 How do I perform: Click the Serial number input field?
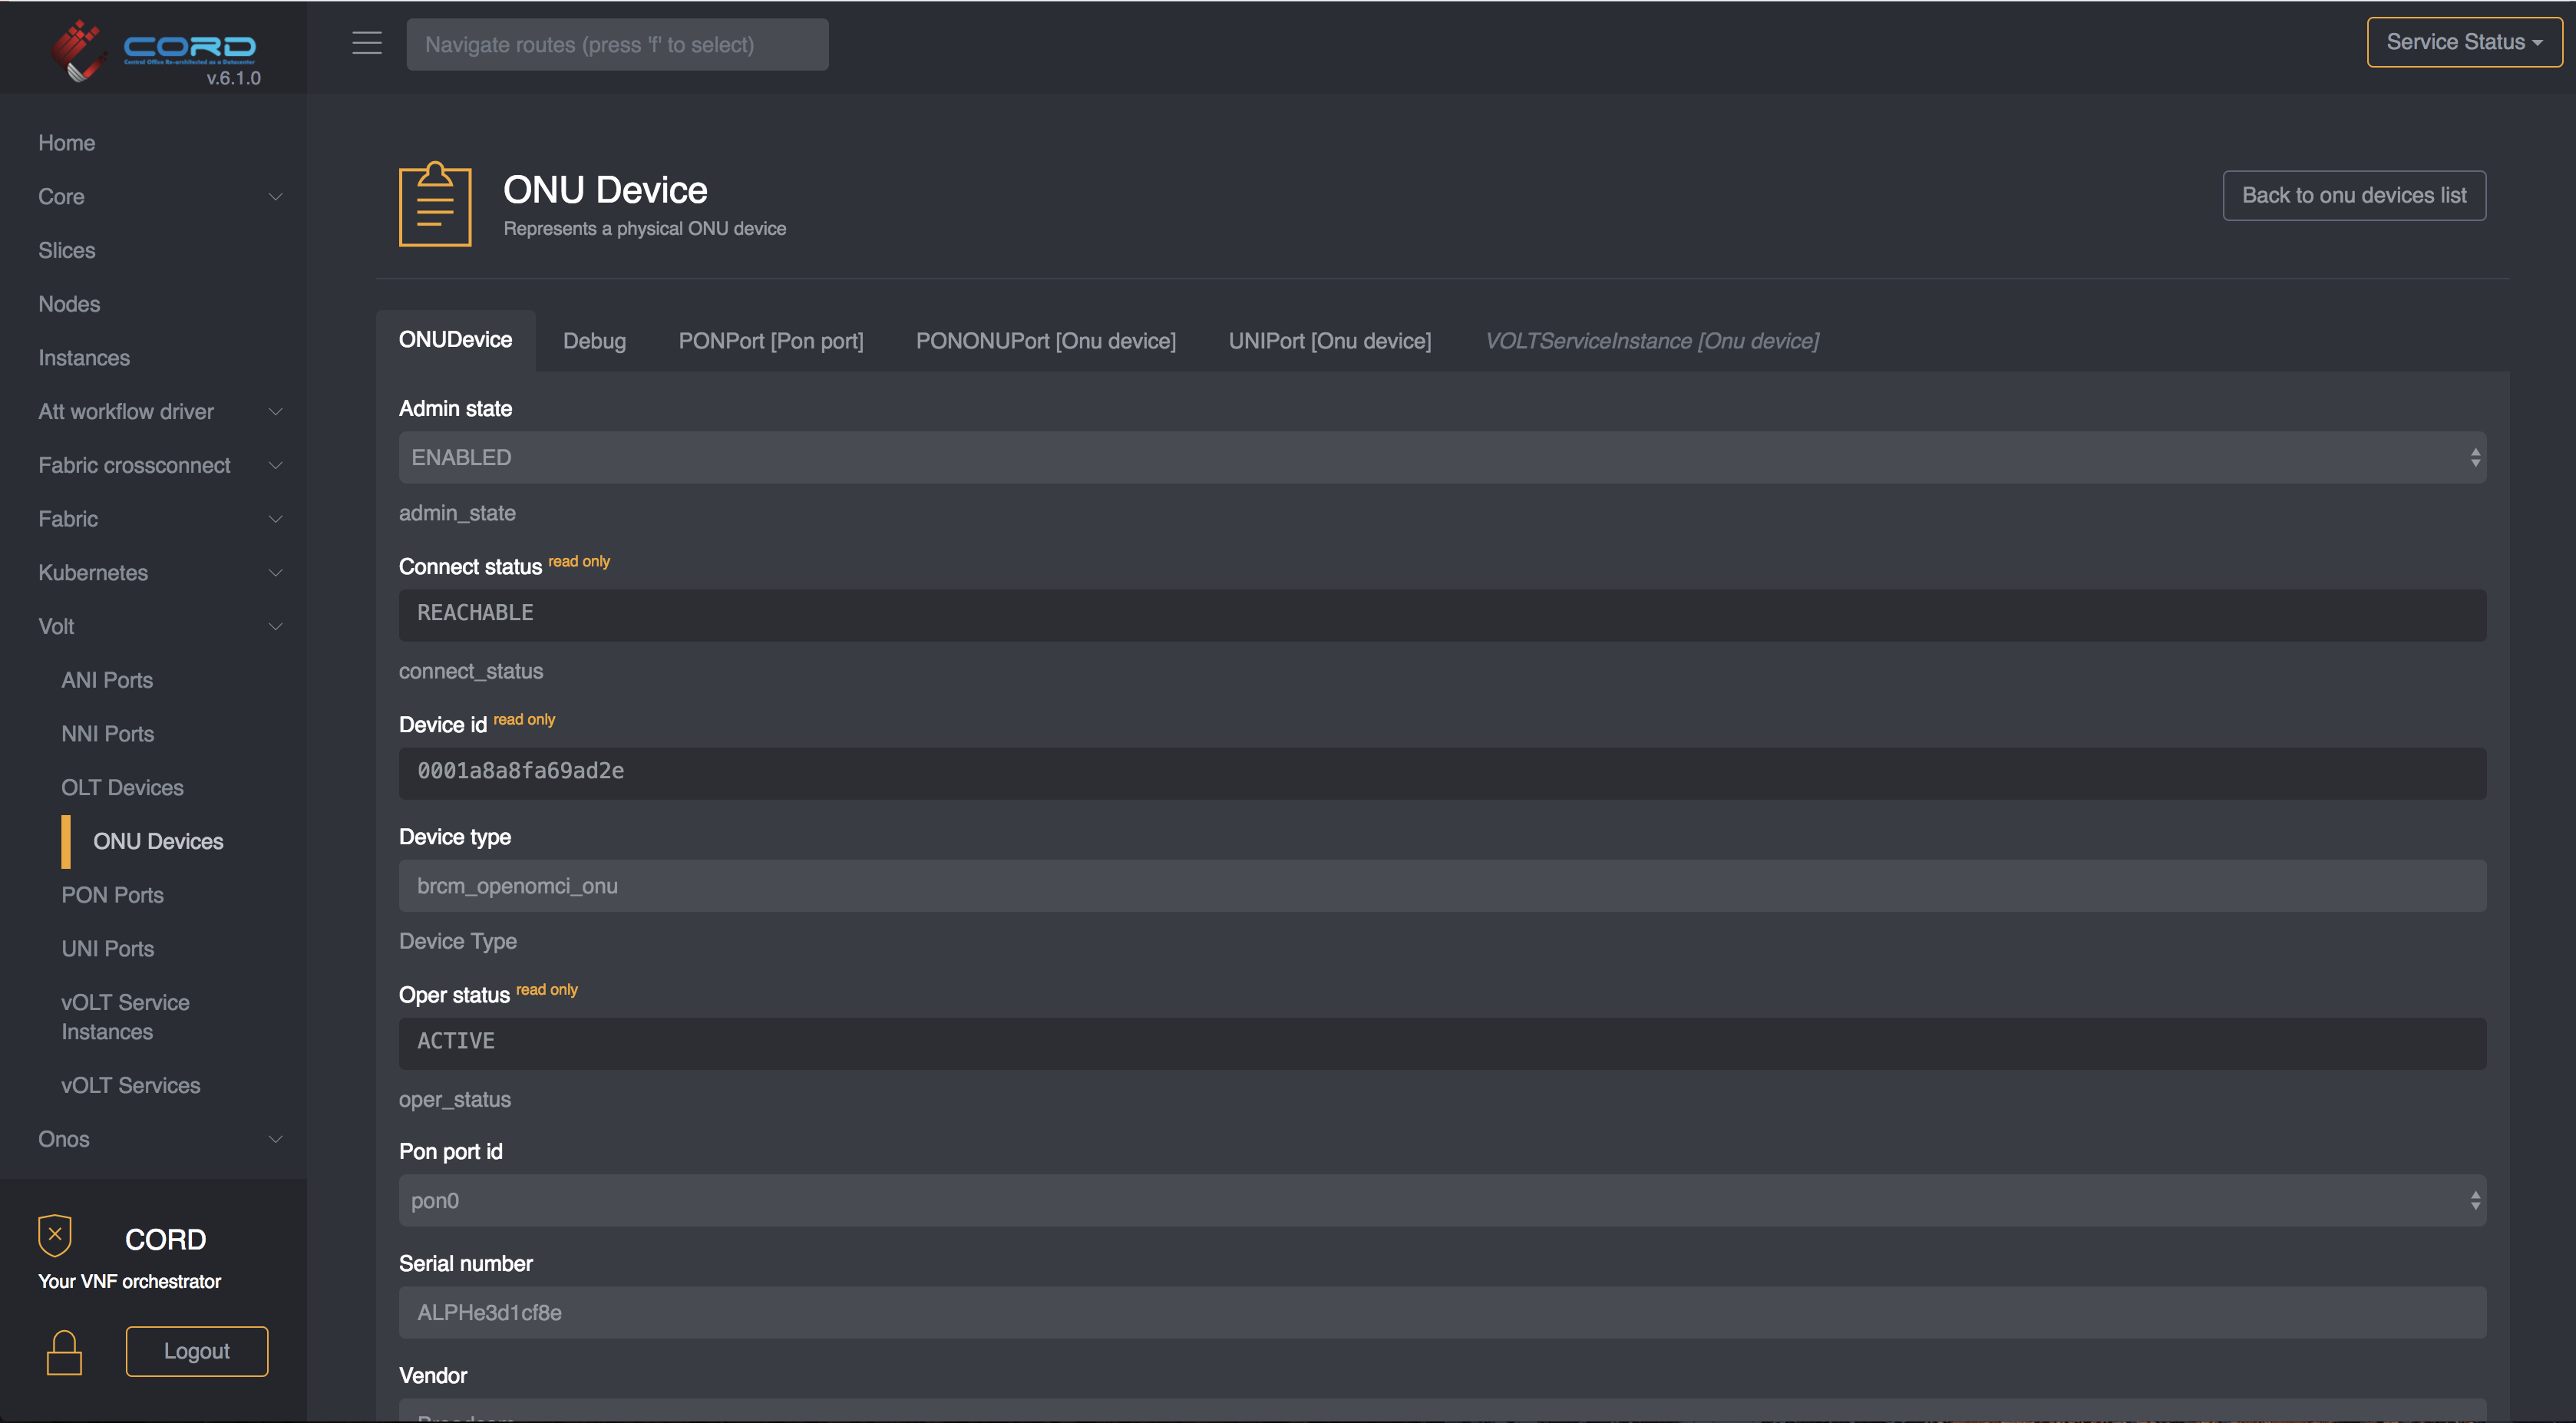[1442, 1312]
